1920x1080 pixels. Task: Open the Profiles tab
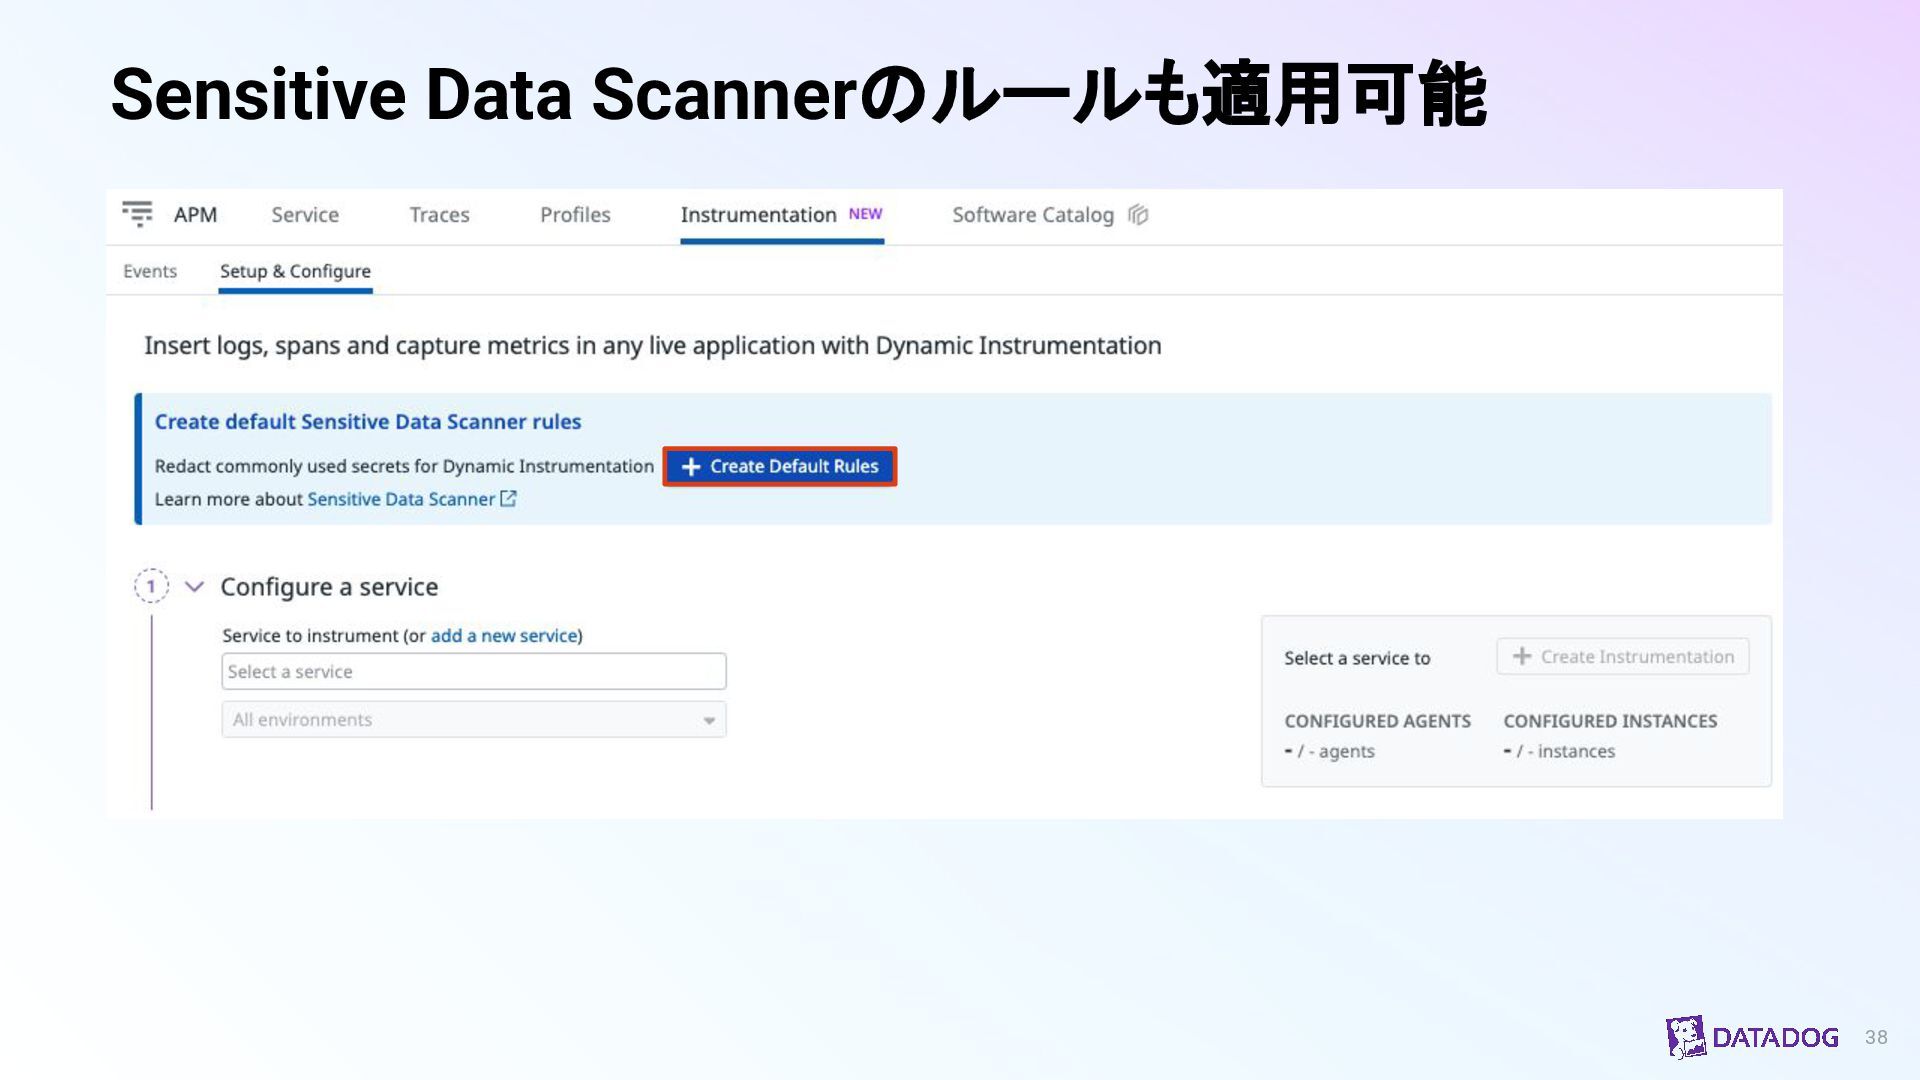[x=575, y=215]
